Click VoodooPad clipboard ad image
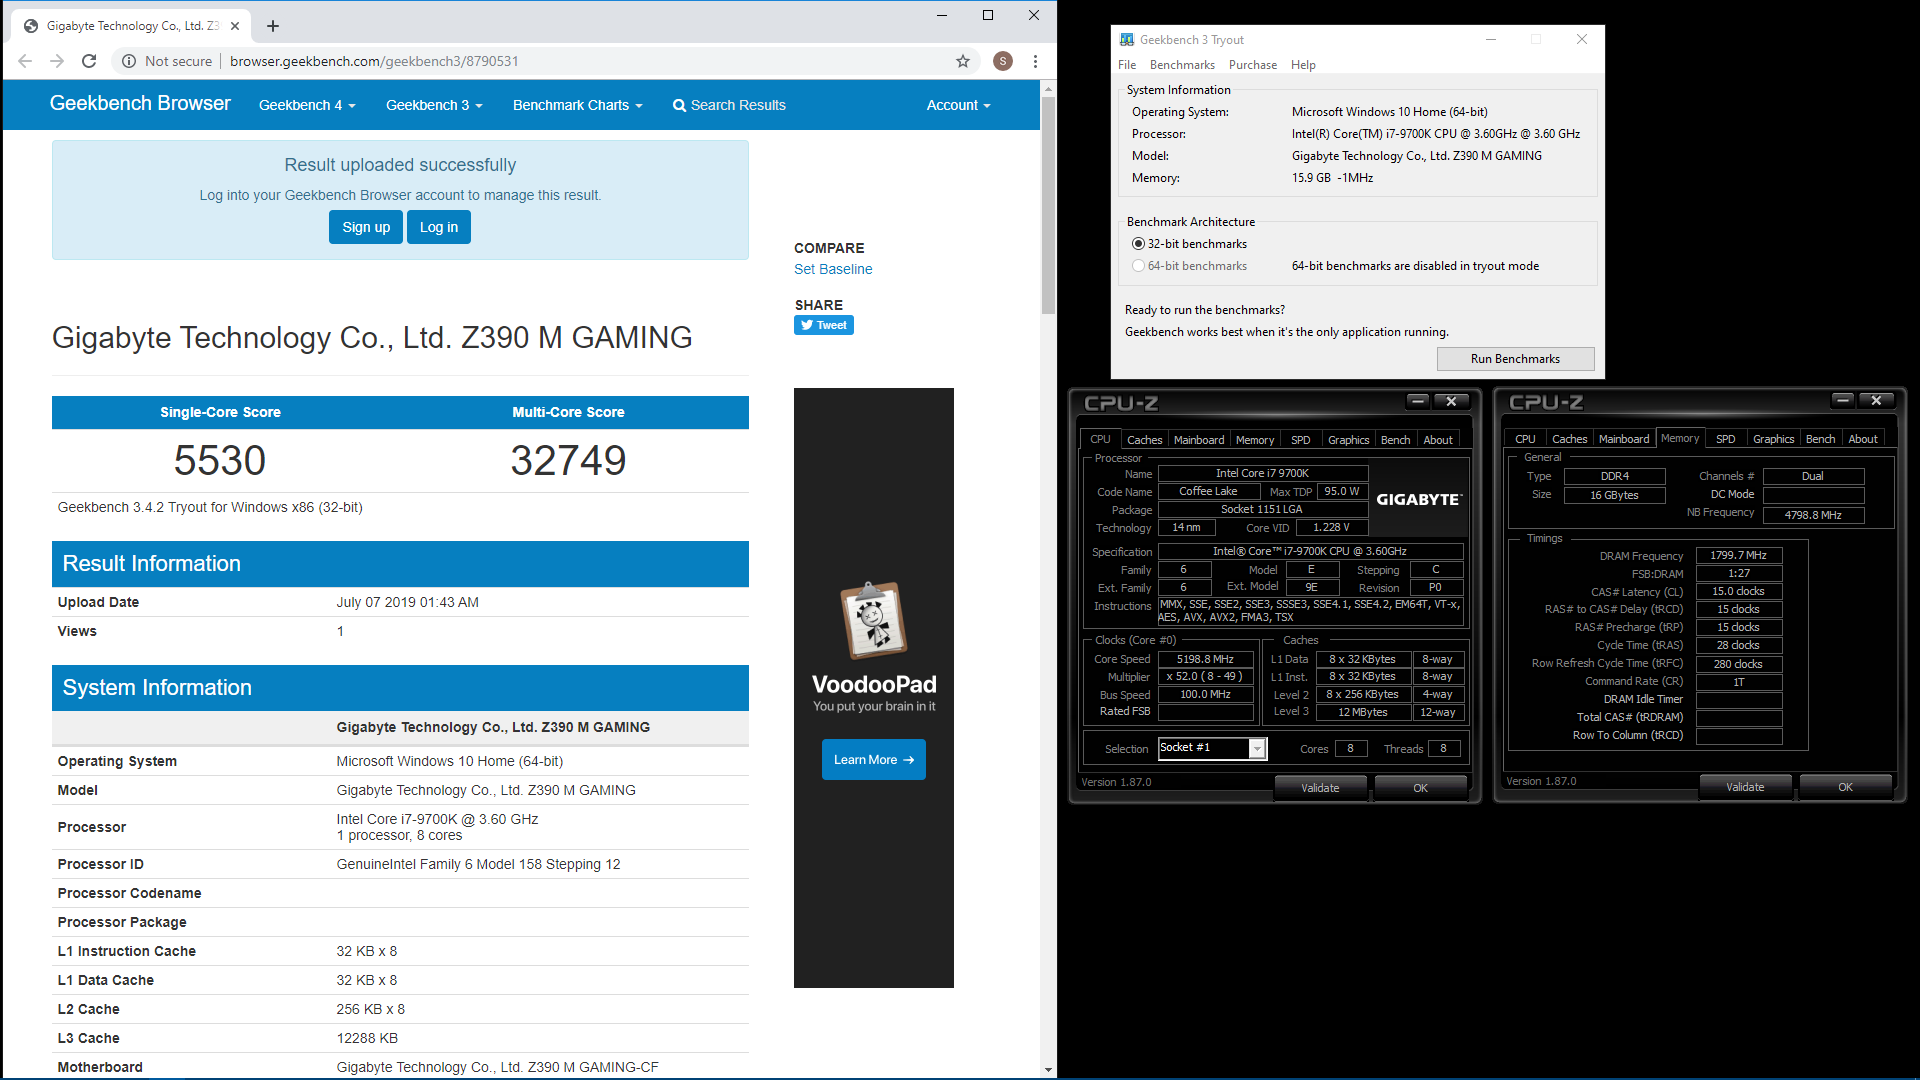The width and height of the screenshot is (1920, 1080). click(874, 620)
